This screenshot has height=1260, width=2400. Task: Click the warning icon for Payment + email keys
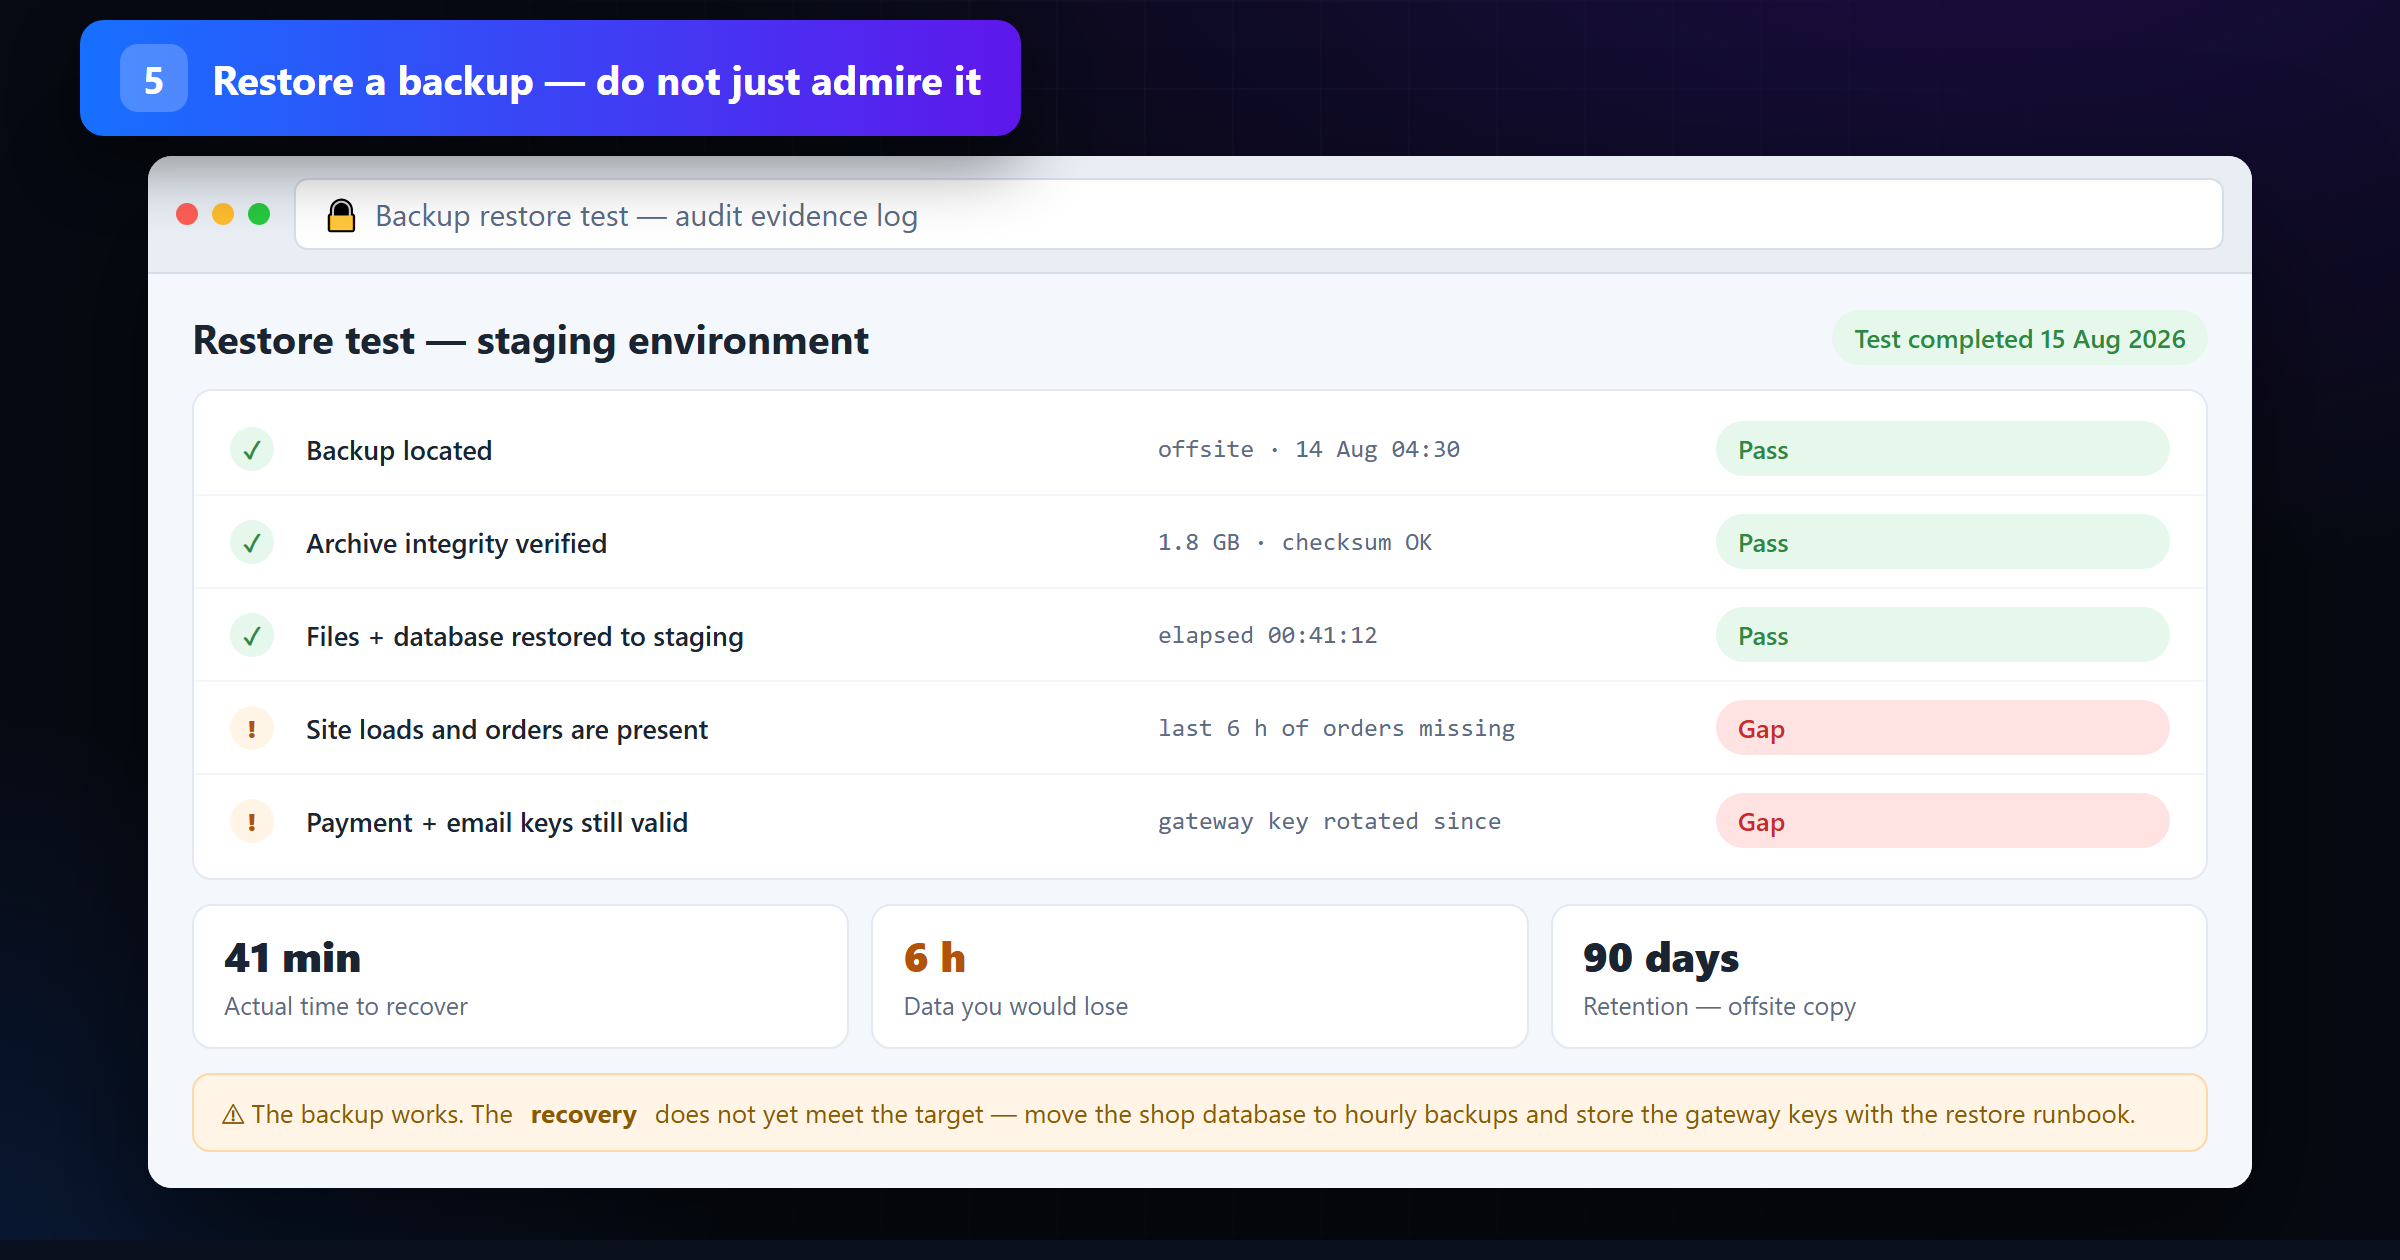[x=252, y=822]
